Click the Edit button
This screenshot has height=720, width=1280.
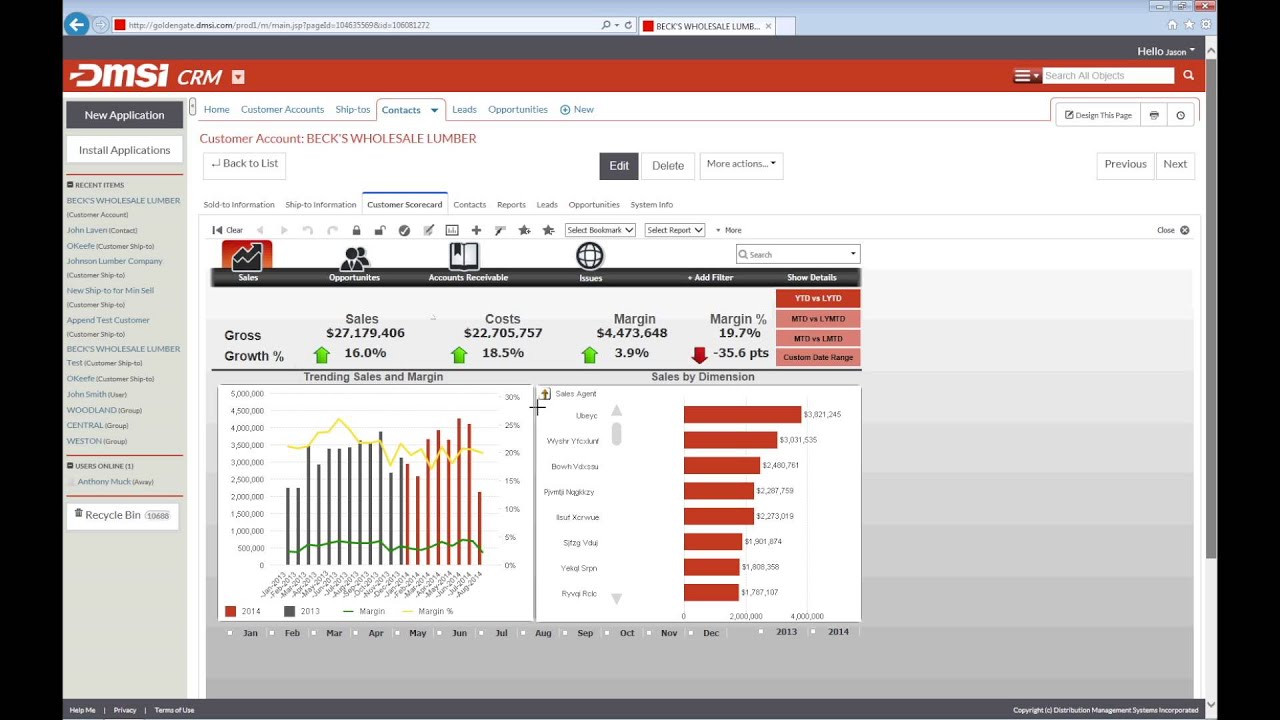pyautogui.click(x=619, y=166)
